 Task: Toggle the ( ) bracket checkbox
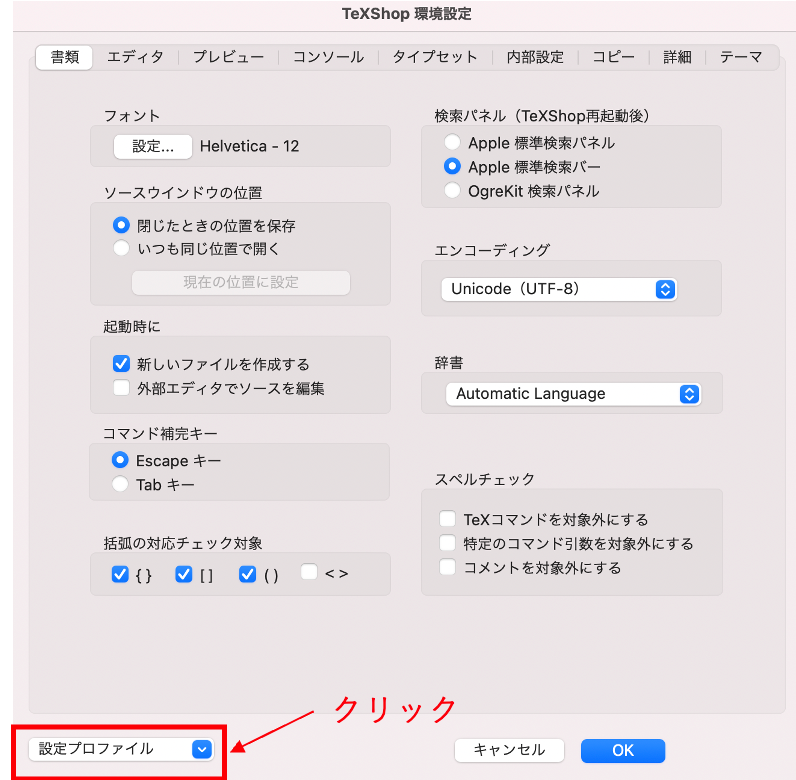[x=247, y=574]
